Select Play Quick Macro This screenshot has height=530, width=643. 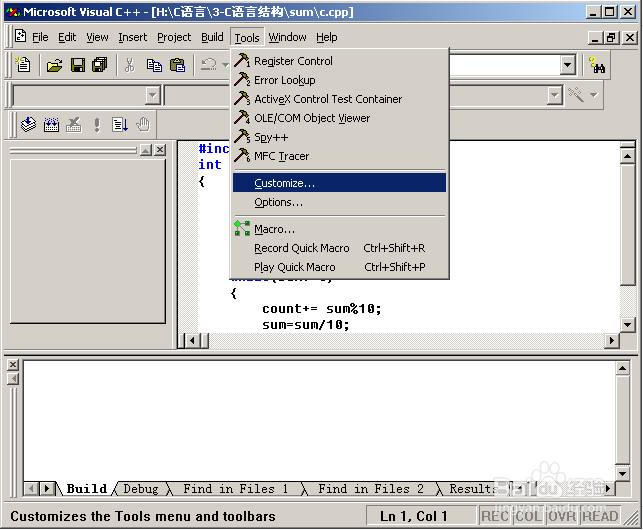click(339, 267)
